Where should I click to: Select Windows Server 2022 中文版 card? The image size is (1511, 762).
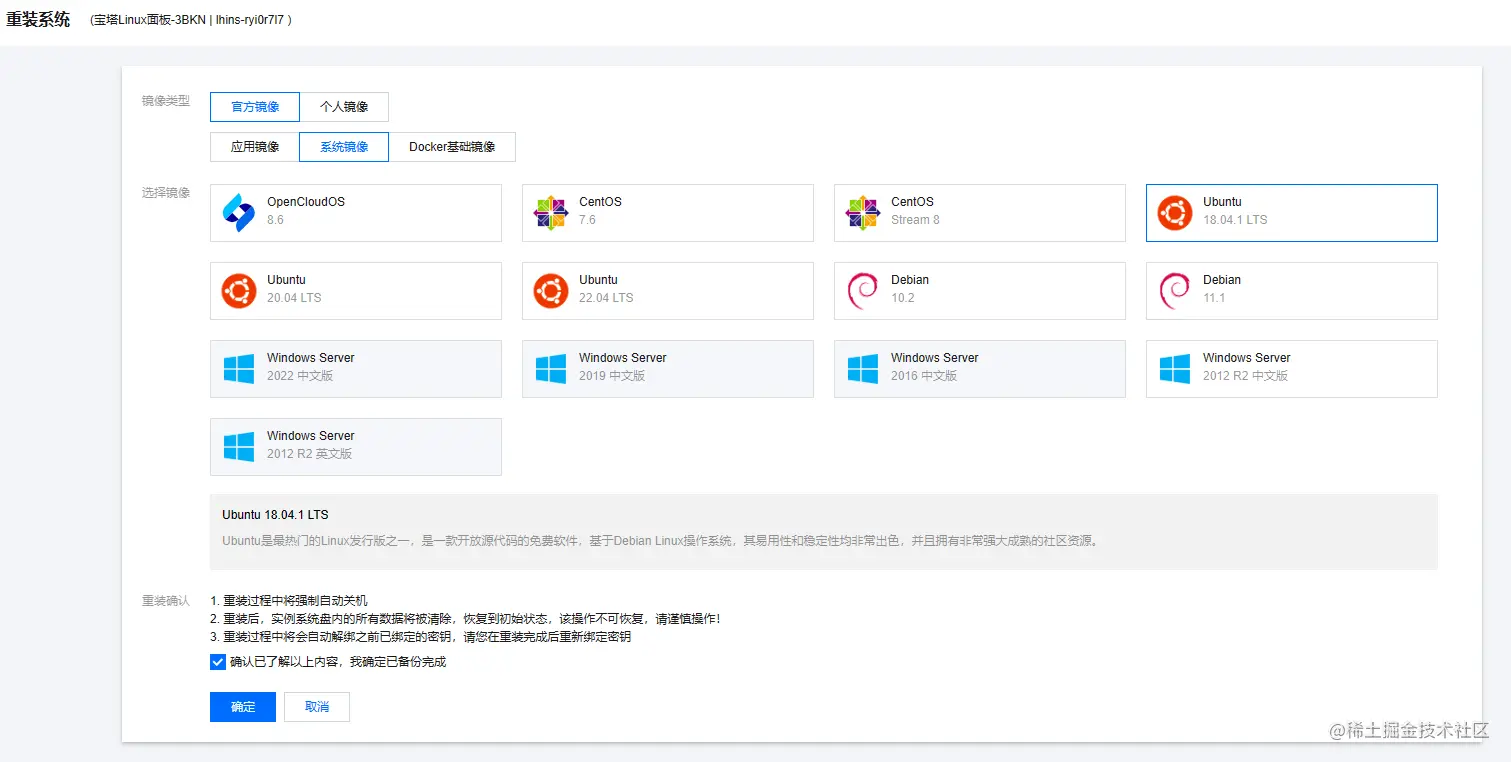click(356, 369)
